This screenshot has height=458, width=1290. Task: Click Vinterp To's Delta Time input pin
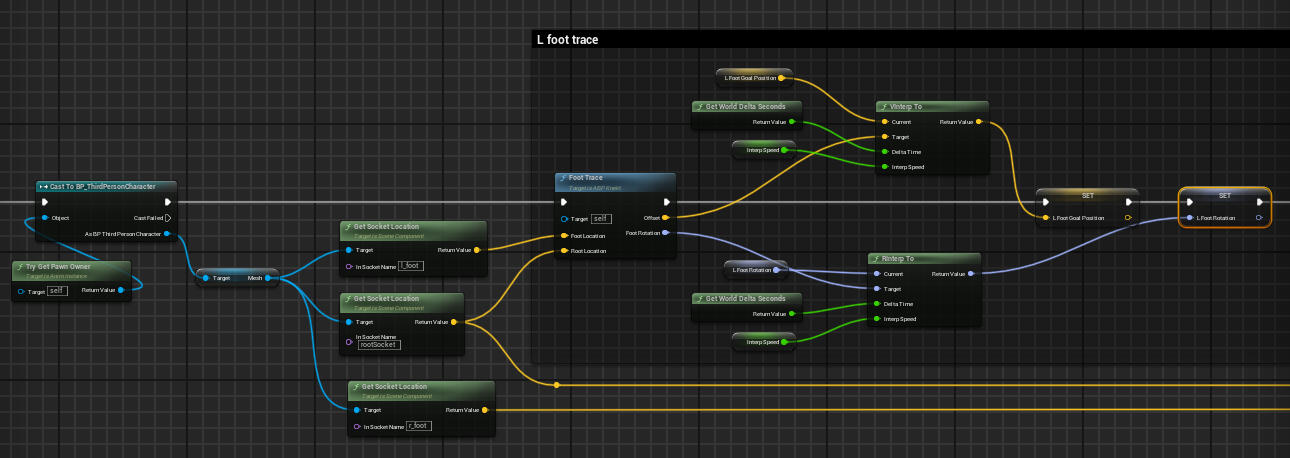884,152
